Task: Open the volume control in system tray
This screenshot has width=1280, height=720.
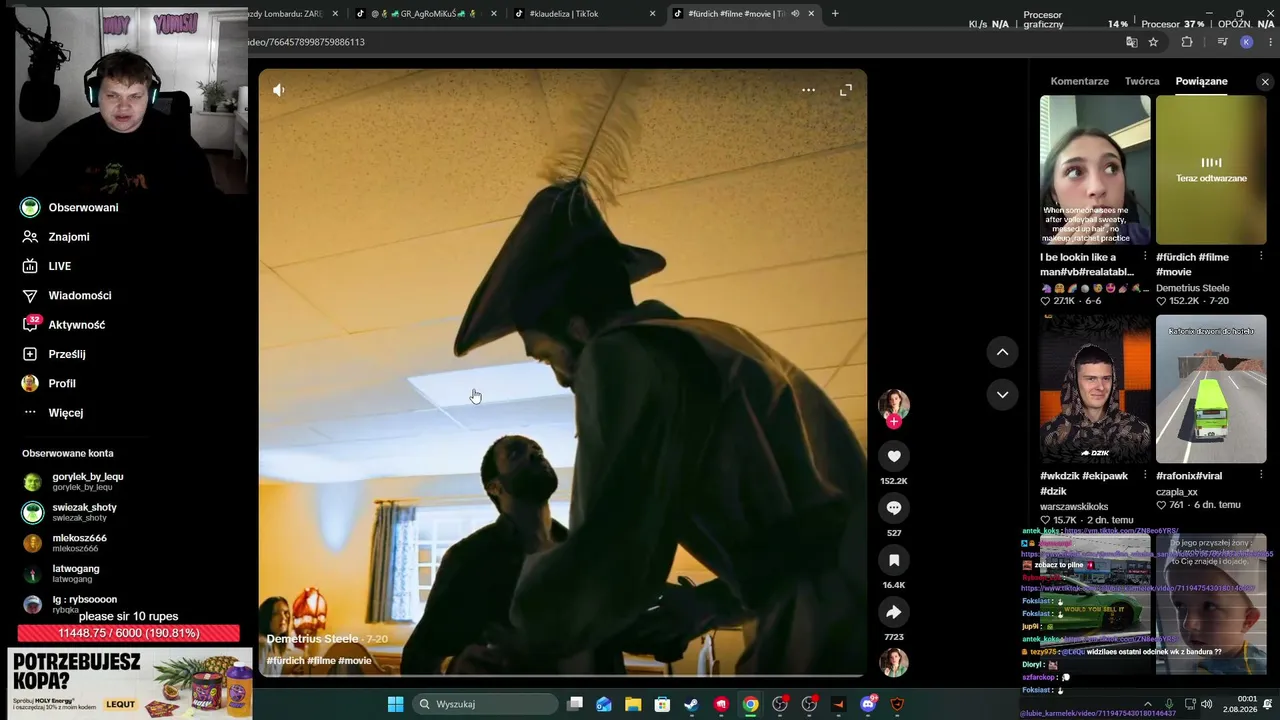Action: (x=1207, y=704)
